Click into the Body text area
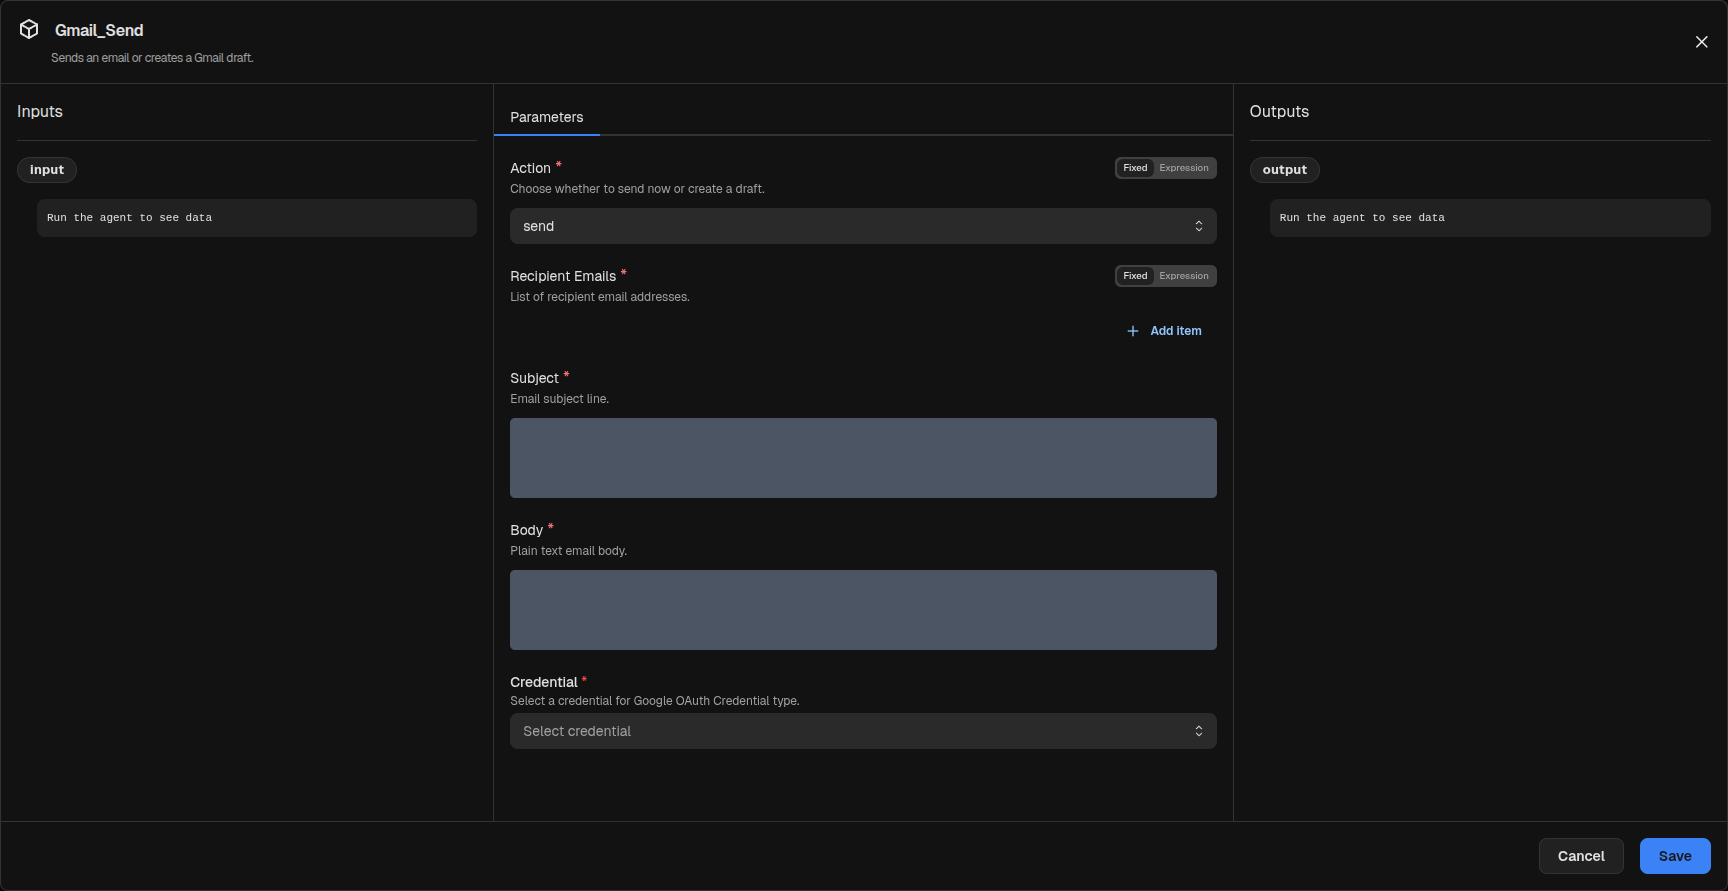Viewport: 1728px width, 891px height. (x=863, y=610)
